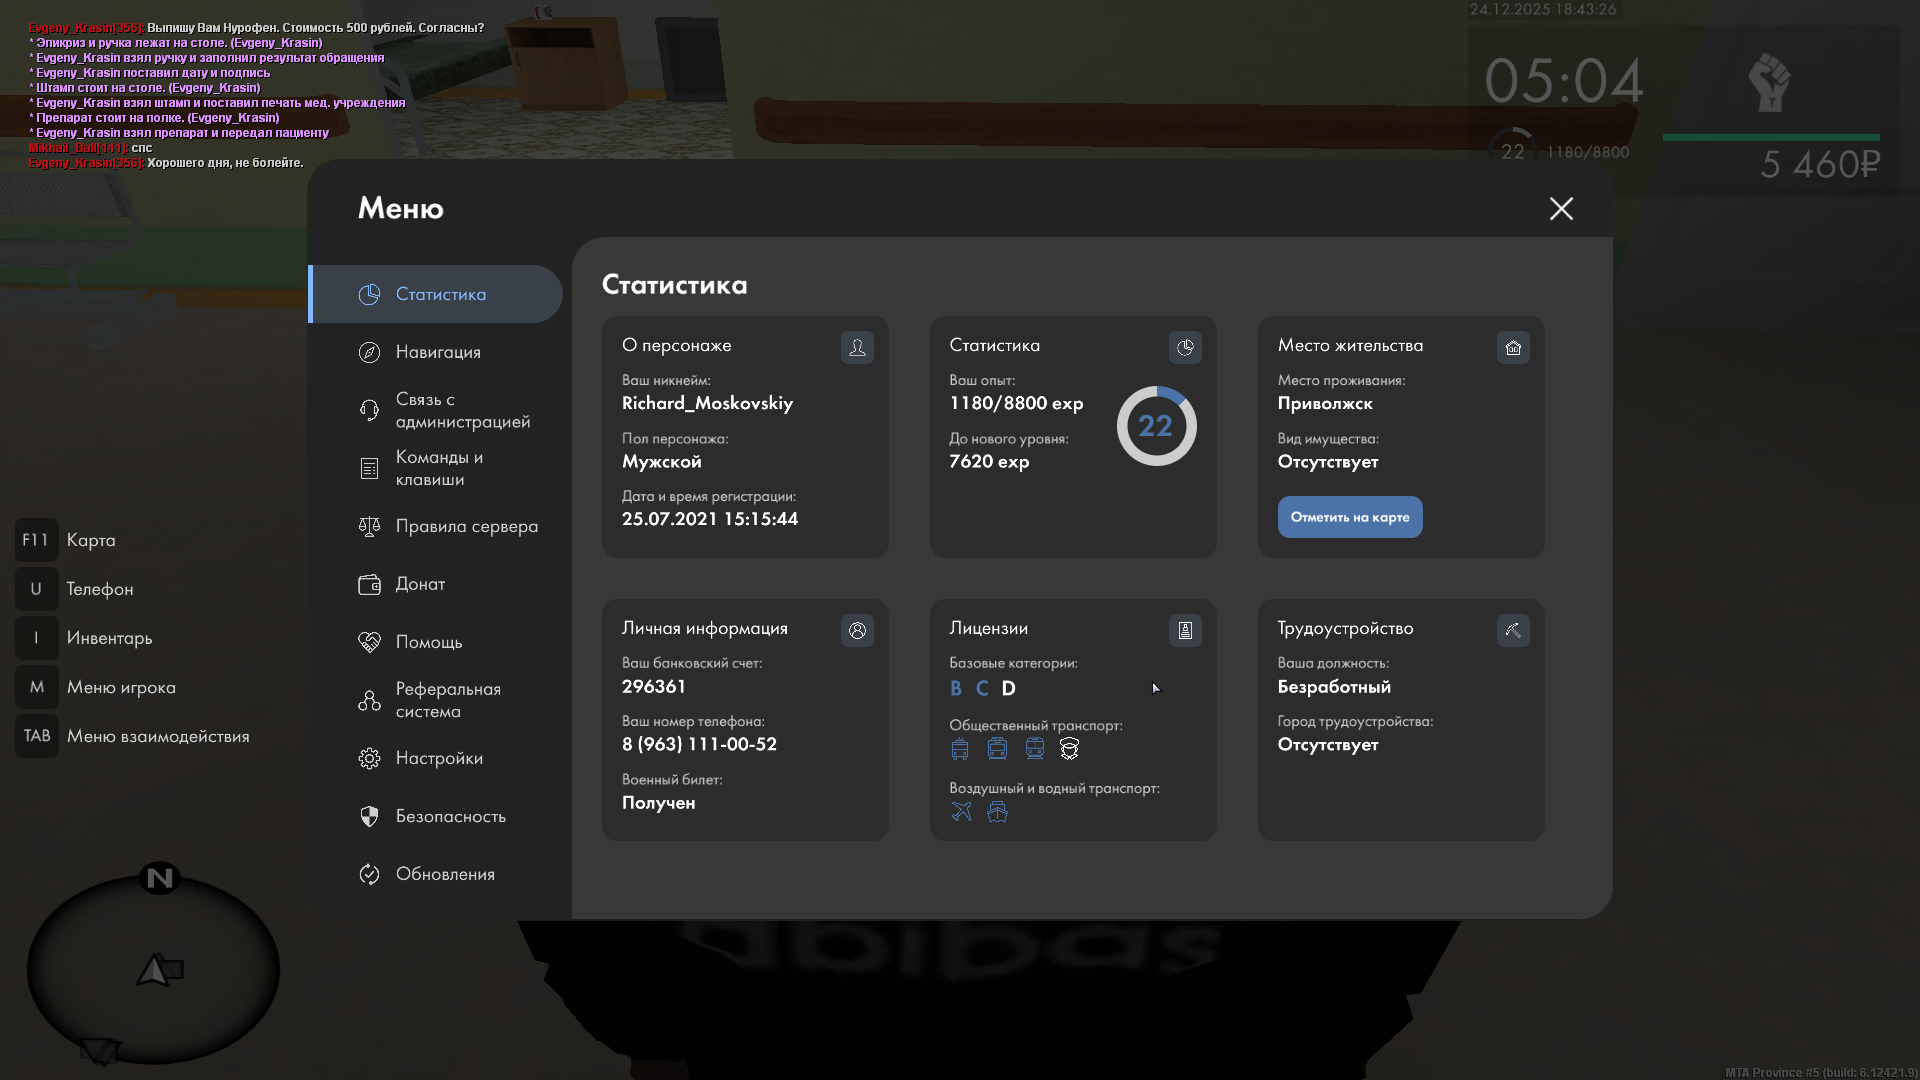
Task: Open the Навигация menu section
Action: point(438,352)
